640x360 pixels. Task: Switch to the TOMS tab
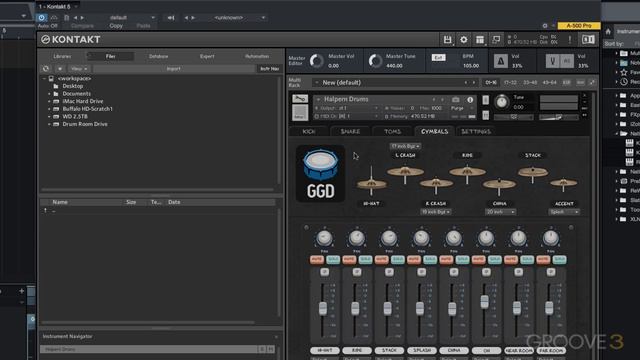click(x=392, y=131)
